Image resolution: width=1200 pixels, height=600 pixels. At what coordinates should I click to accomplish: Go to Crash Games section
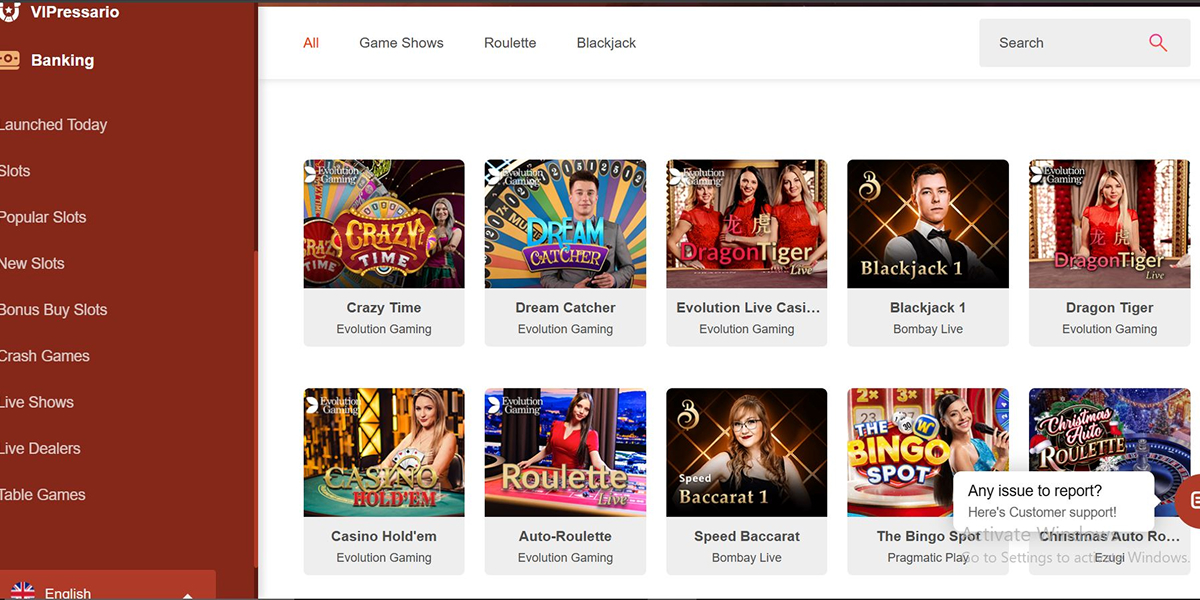[x=45, y=356]
